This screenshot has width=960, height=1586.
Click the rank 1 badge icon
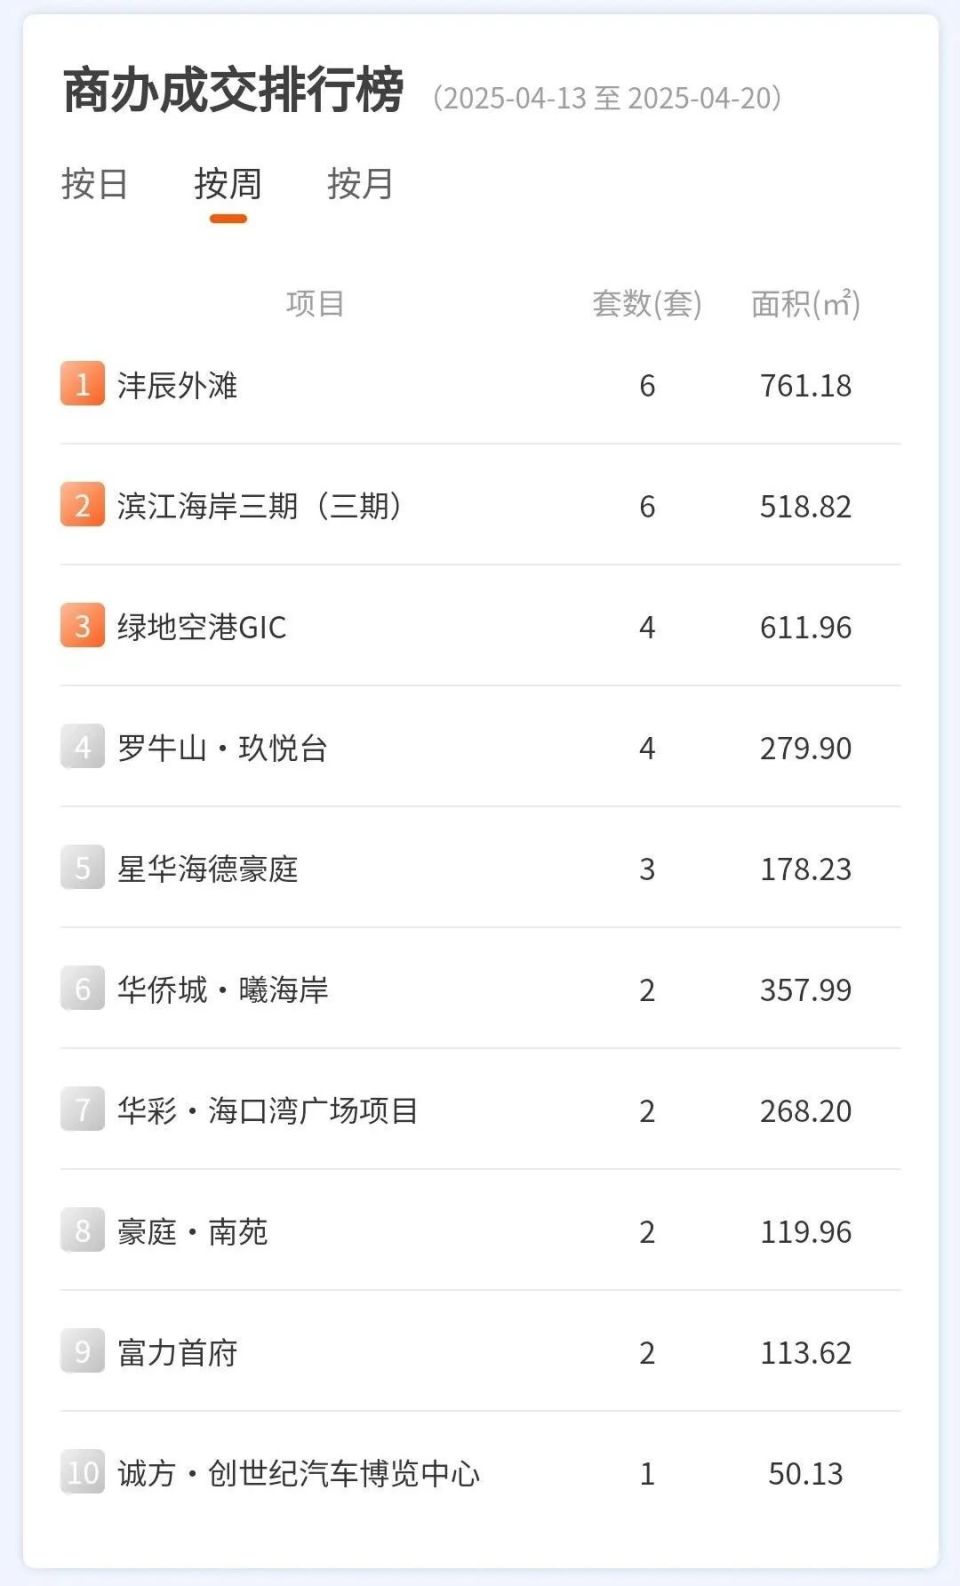(x=82, y=385)
